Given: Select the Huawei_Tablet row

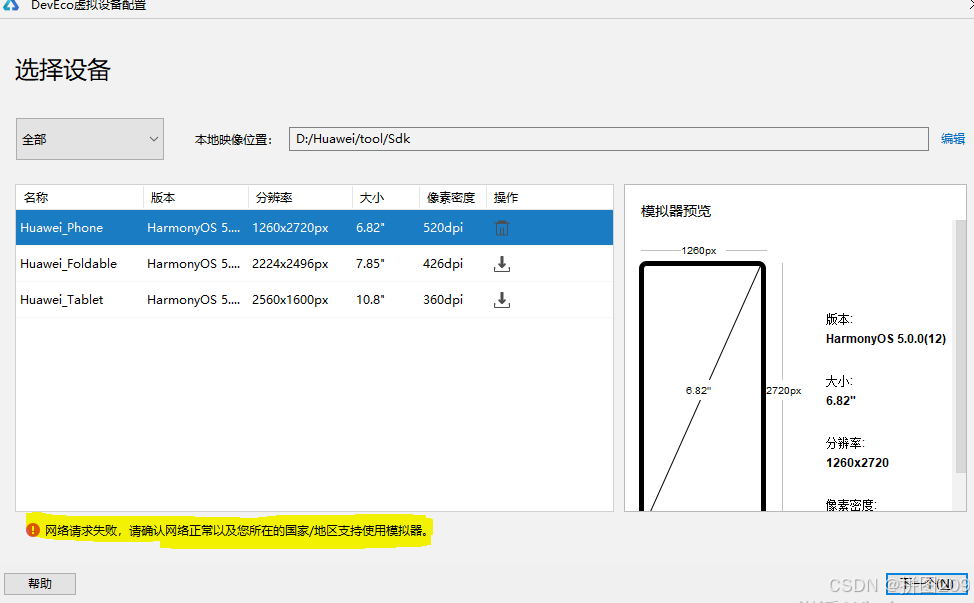Looking at the screenshot, I should point(314,300).
